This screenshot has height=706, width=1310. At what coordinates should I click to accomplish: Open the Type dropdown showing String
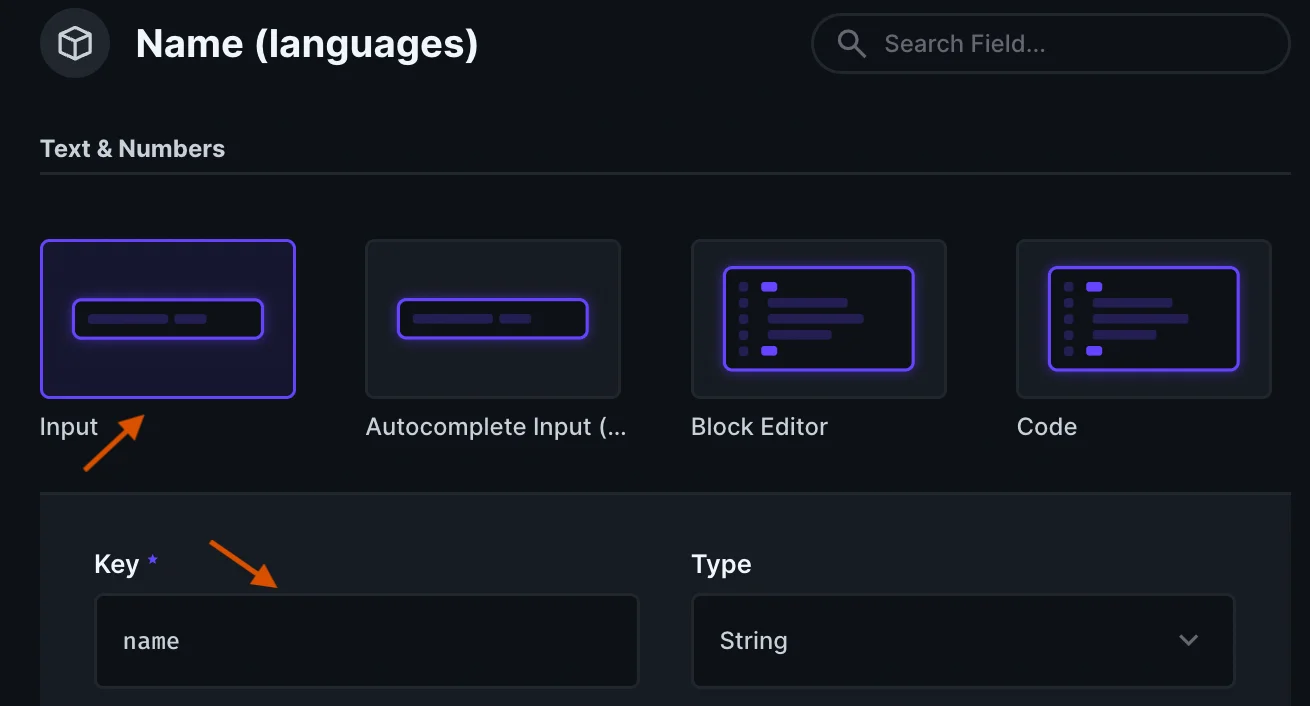[x=962, y=641]
